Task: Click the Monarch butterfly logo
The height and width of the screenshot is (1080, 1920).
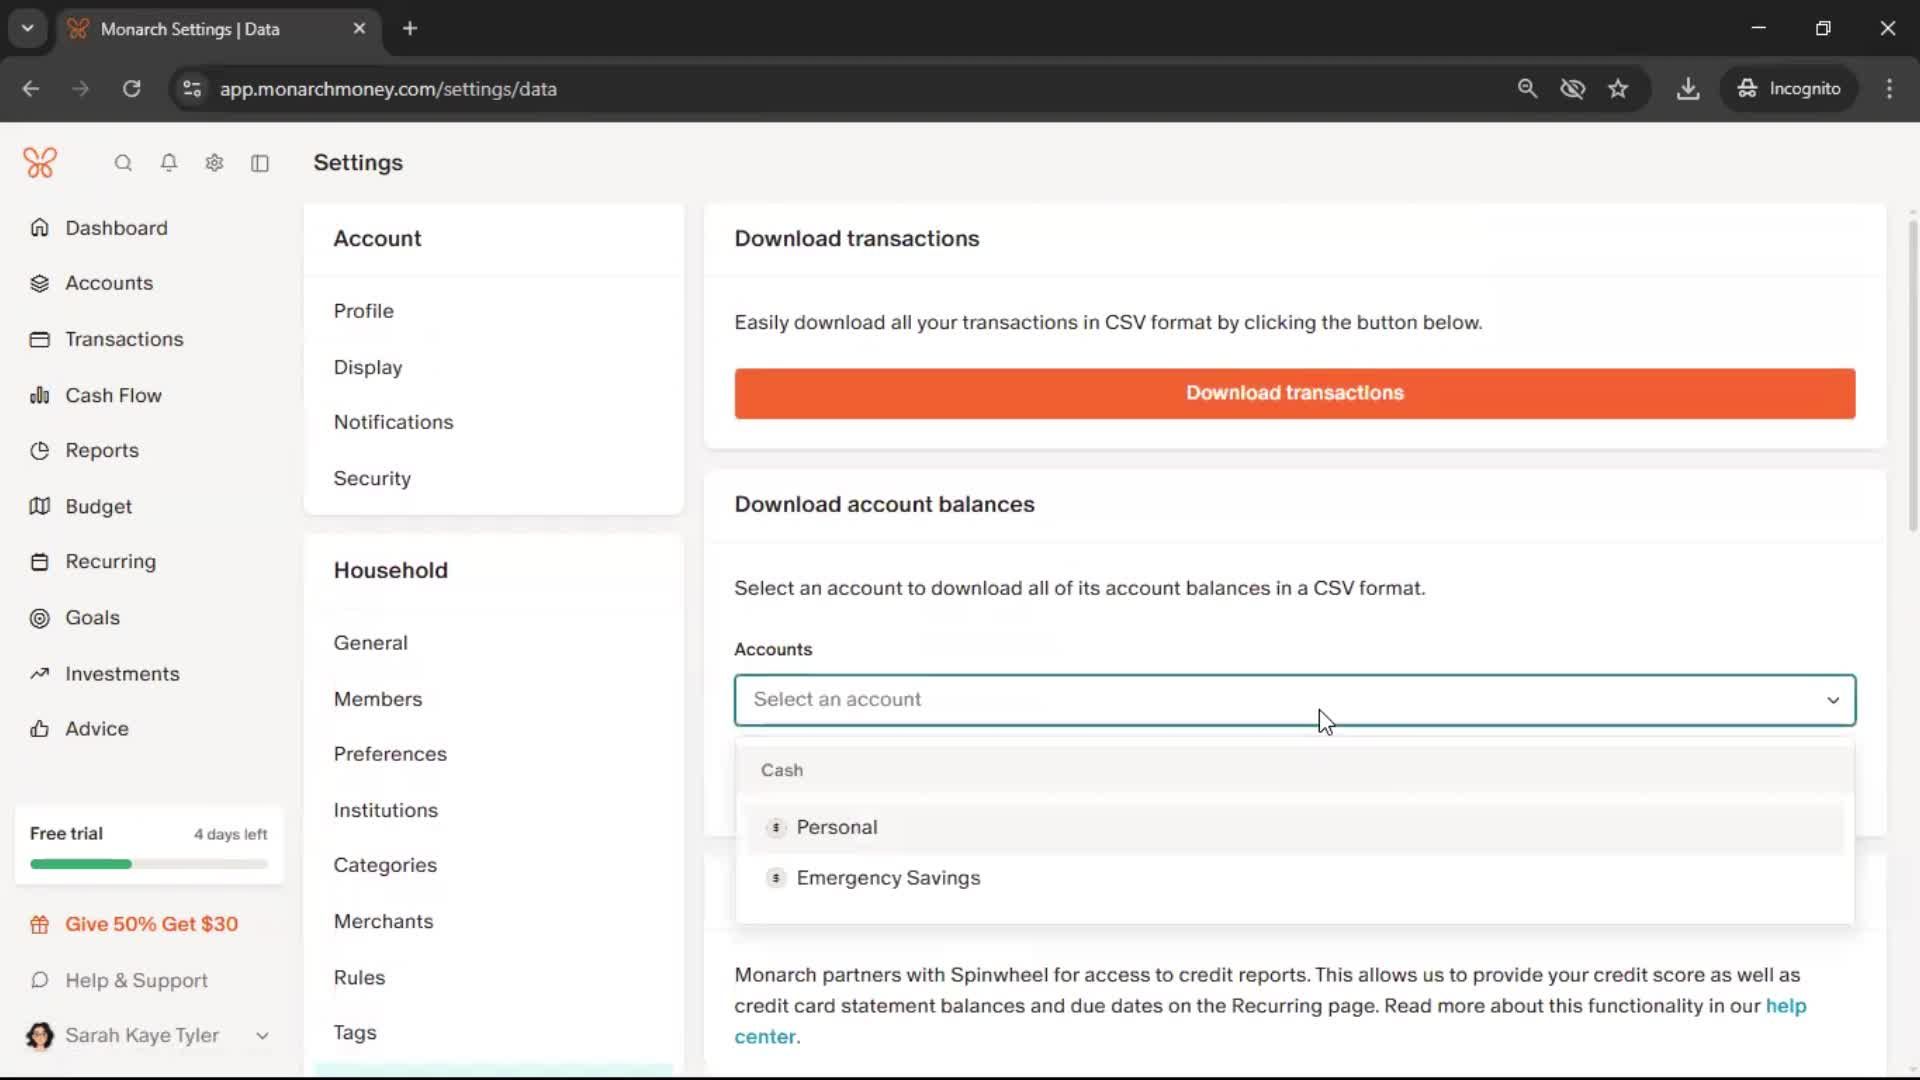Action: (40, 162)
